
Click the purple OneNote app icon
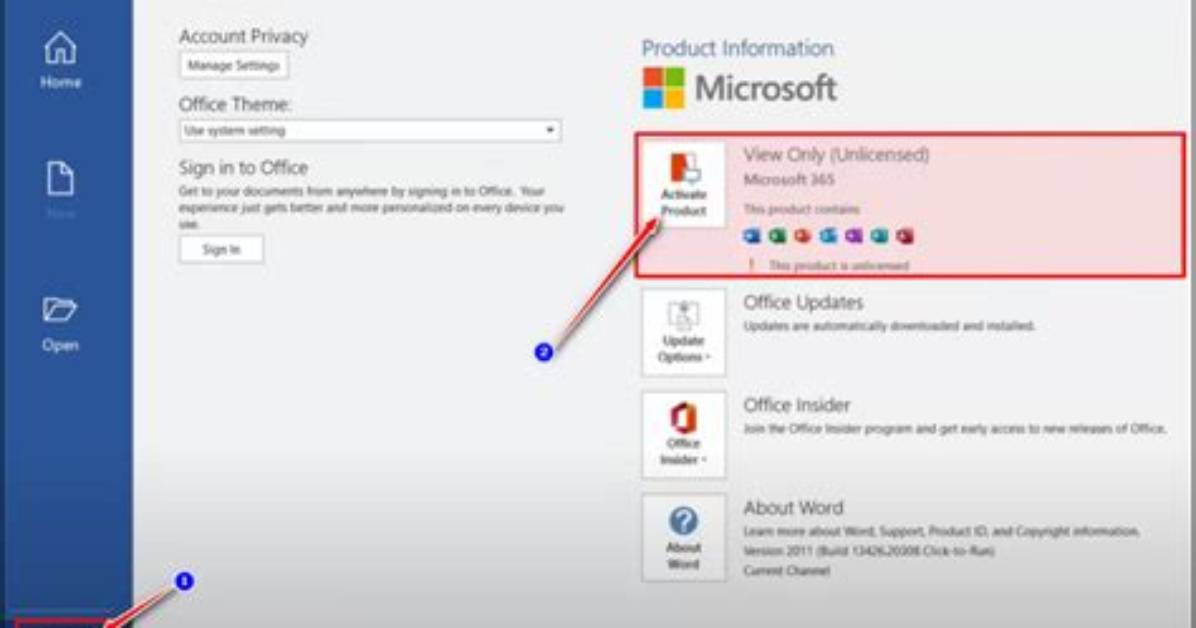(x=854, y=236)
